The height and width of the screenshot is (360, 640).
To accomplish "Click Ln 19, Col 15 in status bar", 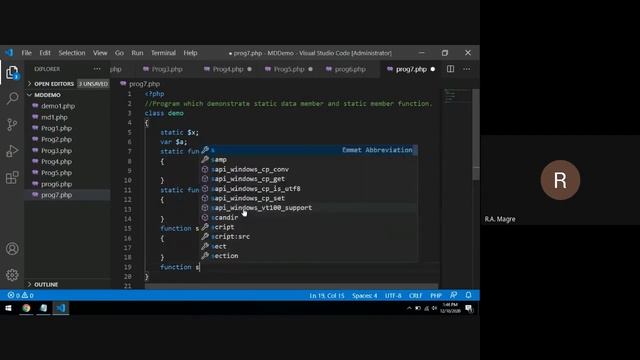I will (327, 296).
